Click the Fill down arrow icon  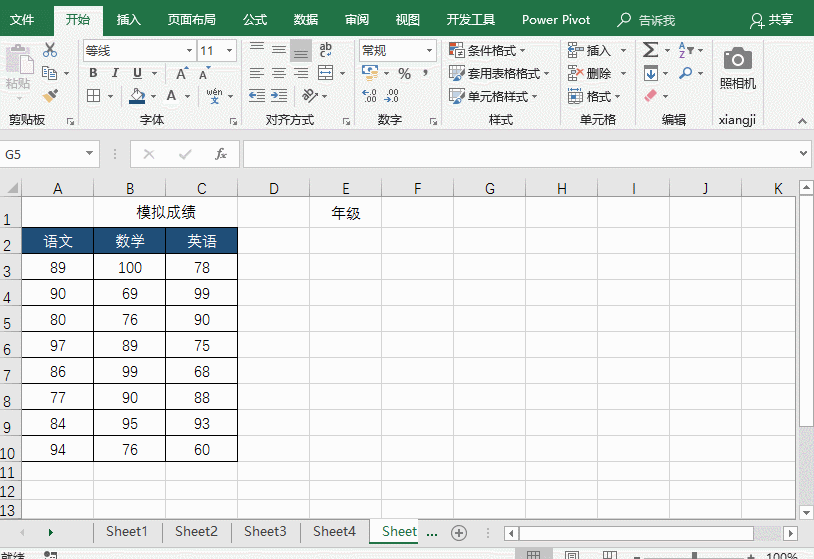tap(650, 73)
